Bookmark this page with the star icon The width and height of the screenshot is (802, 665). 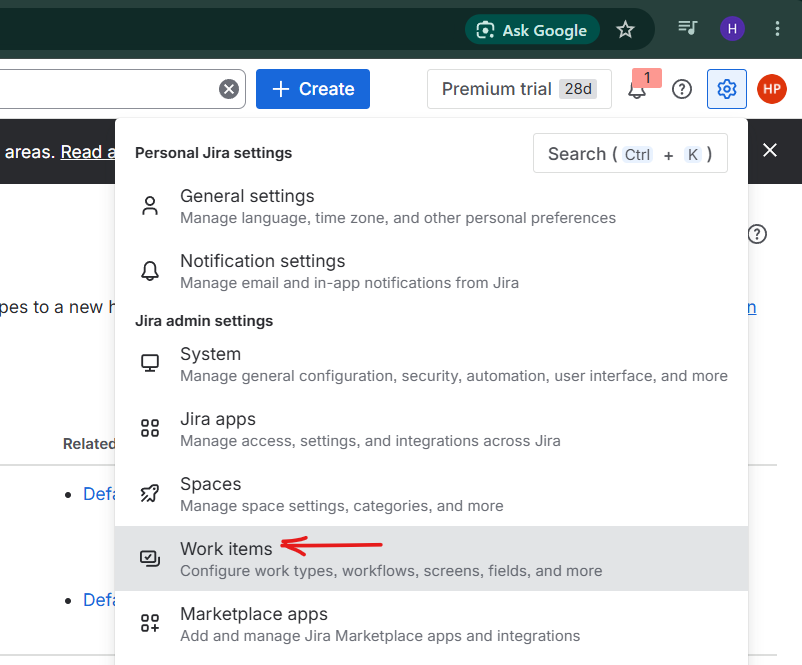click(x=625, y=30)
